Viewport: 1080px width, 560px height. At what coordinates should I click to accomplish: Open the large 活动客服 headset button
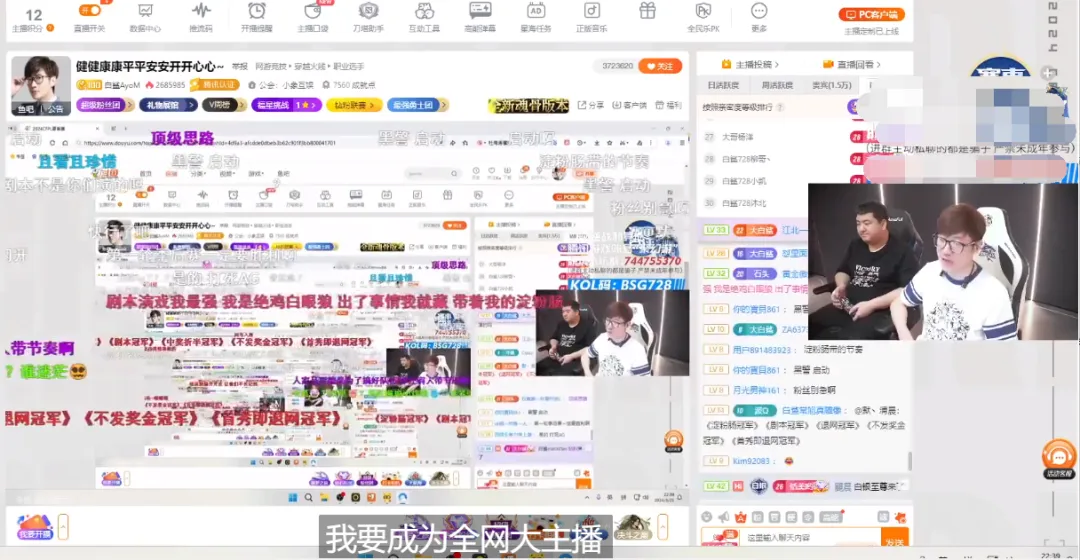pyautogui.click(x=1059, y=457)
